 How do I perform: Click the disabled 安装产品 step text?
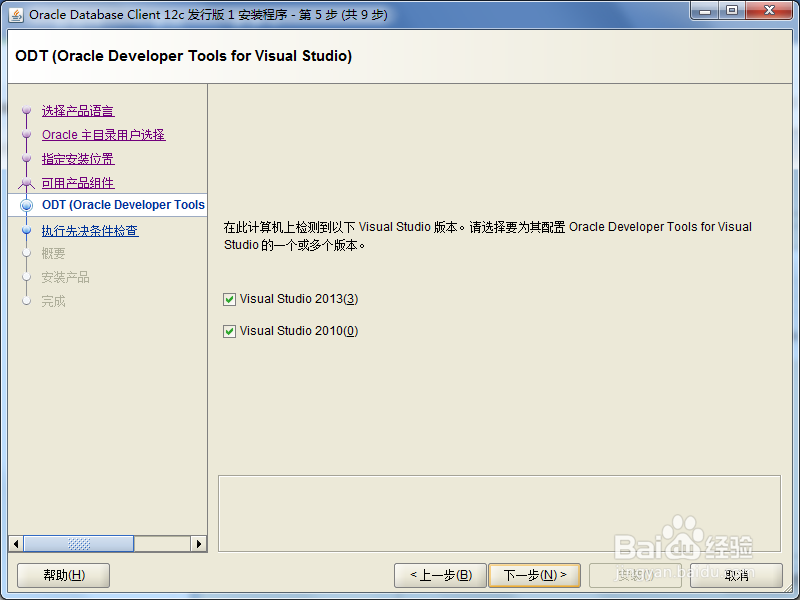(65, 278)
